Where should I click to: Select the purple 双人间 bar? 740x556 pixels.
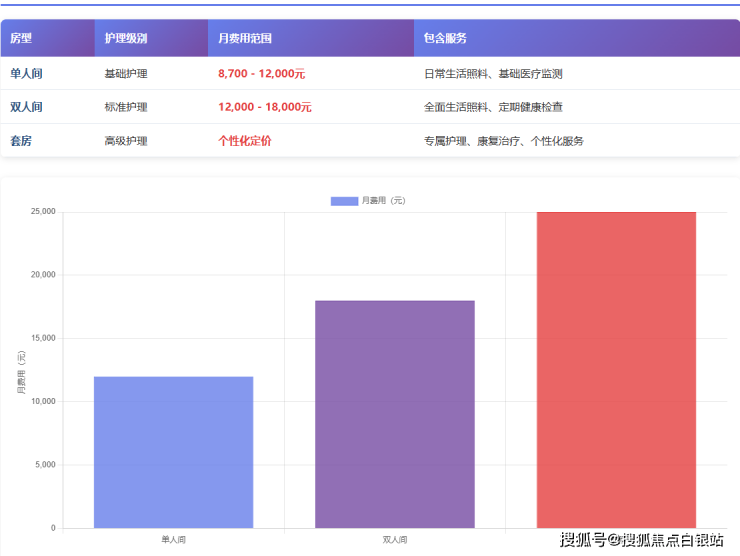click(395, 414)
